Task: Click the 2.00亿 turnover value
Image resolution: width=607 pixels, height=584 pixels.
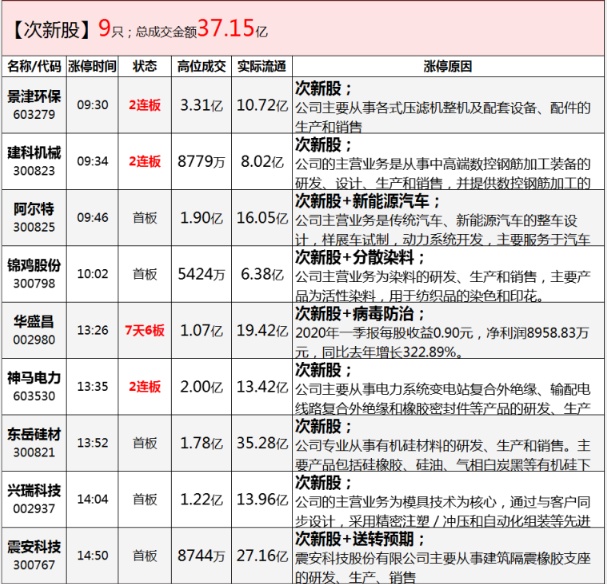Action: point(201,386)
